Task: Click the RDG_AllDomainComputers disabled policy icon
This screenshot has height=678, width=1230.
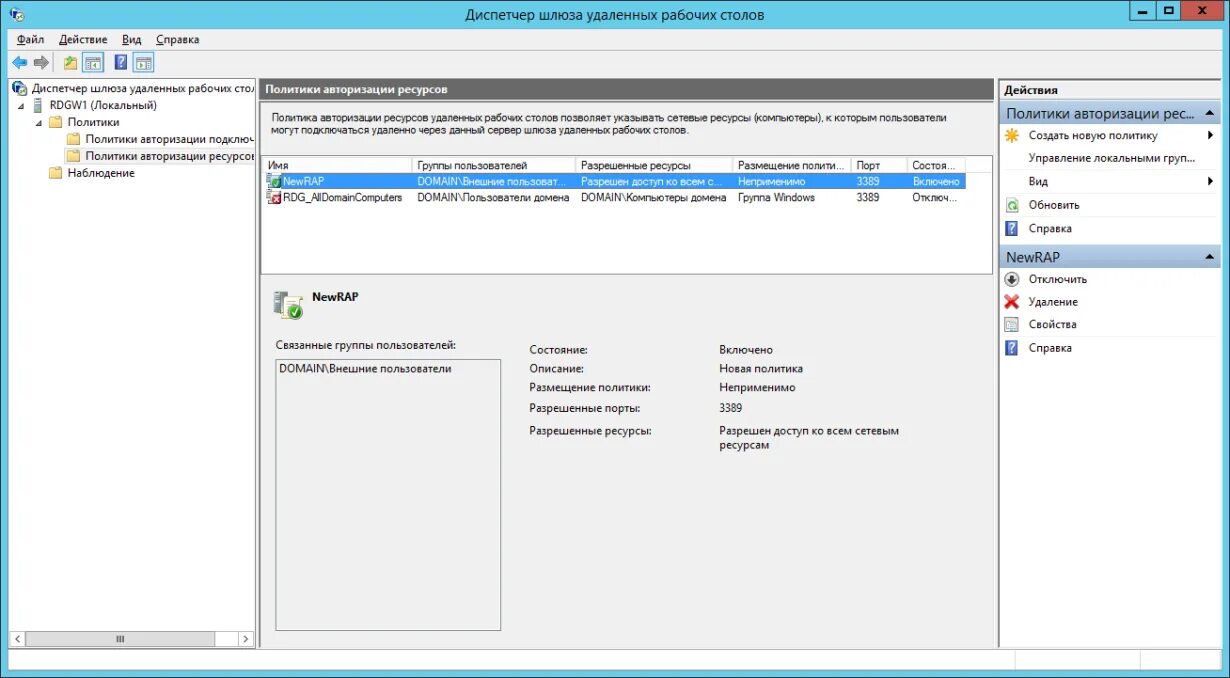Action: coord(274,198)
